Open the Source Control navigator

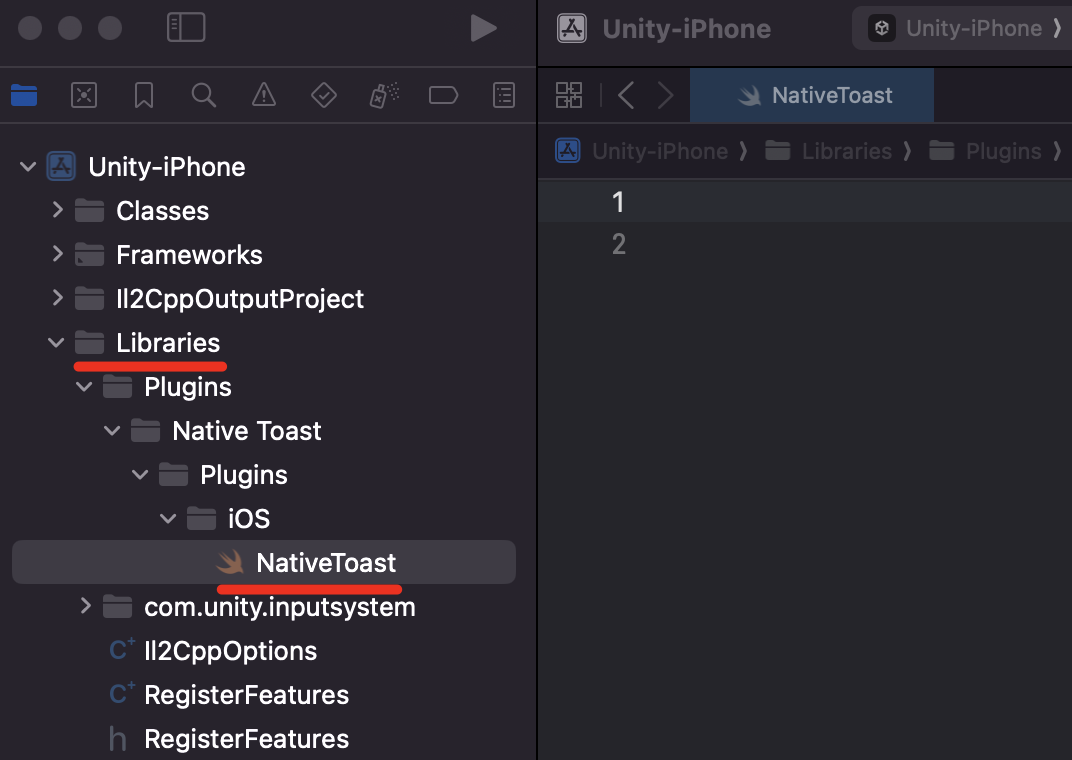(84, 95)
